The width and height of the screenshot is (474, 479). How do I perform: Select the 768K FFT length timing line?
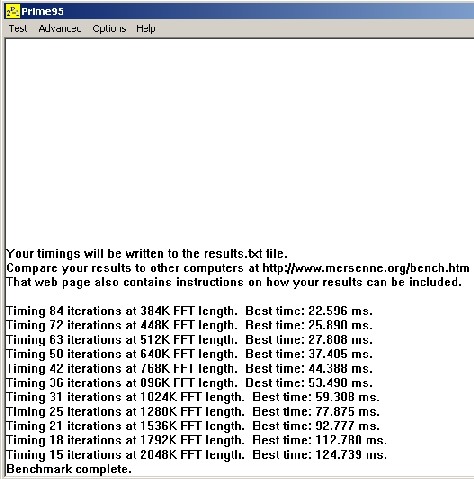click(189, 369)
